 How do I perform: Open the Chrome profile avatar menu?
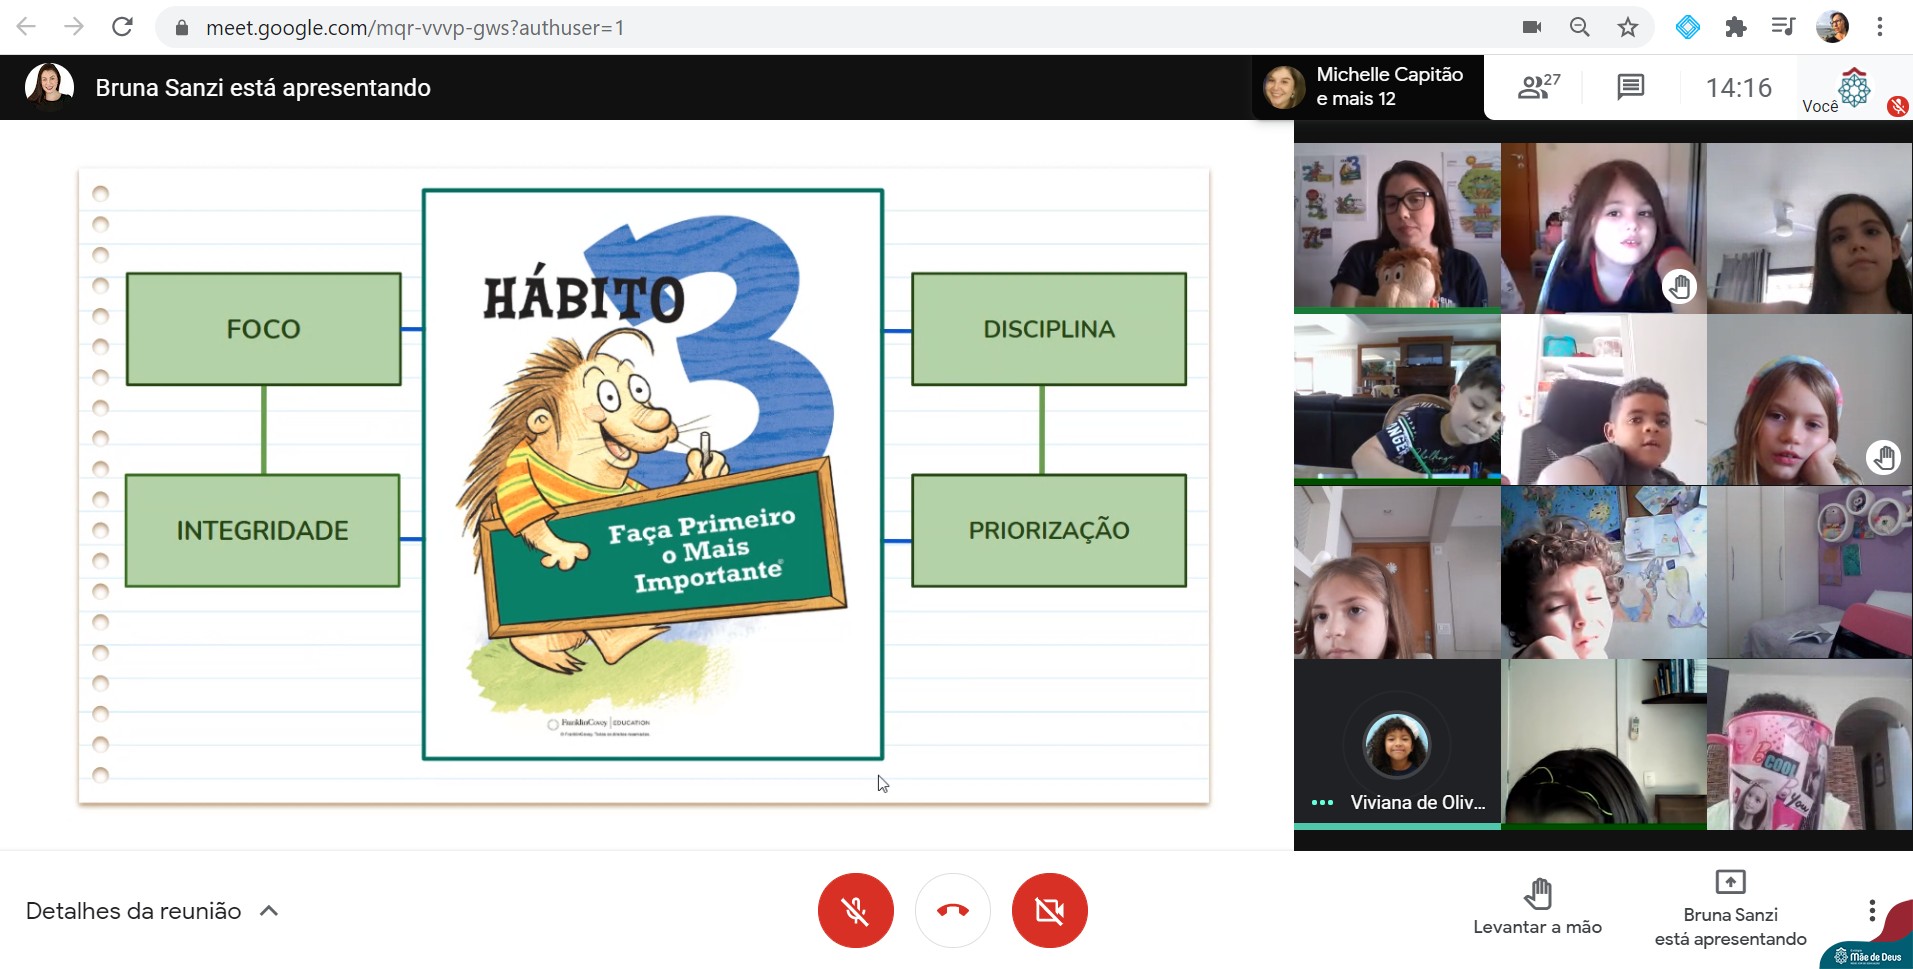(x=1832, y=27)
